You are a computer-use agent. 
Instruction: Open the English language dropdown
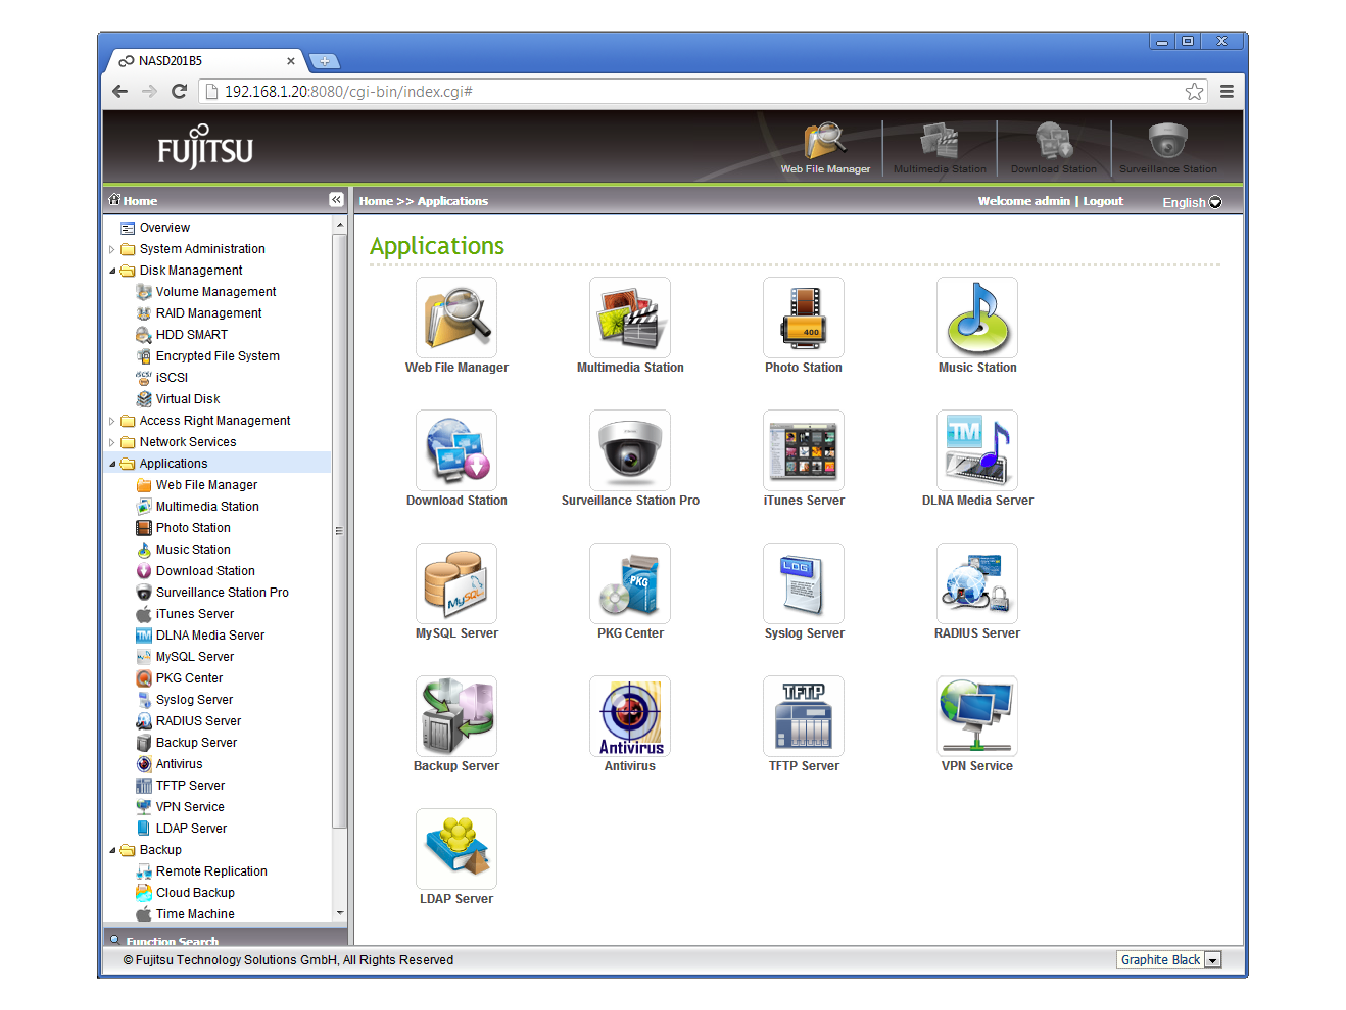pyautogui.click(x=1191, y=202)
